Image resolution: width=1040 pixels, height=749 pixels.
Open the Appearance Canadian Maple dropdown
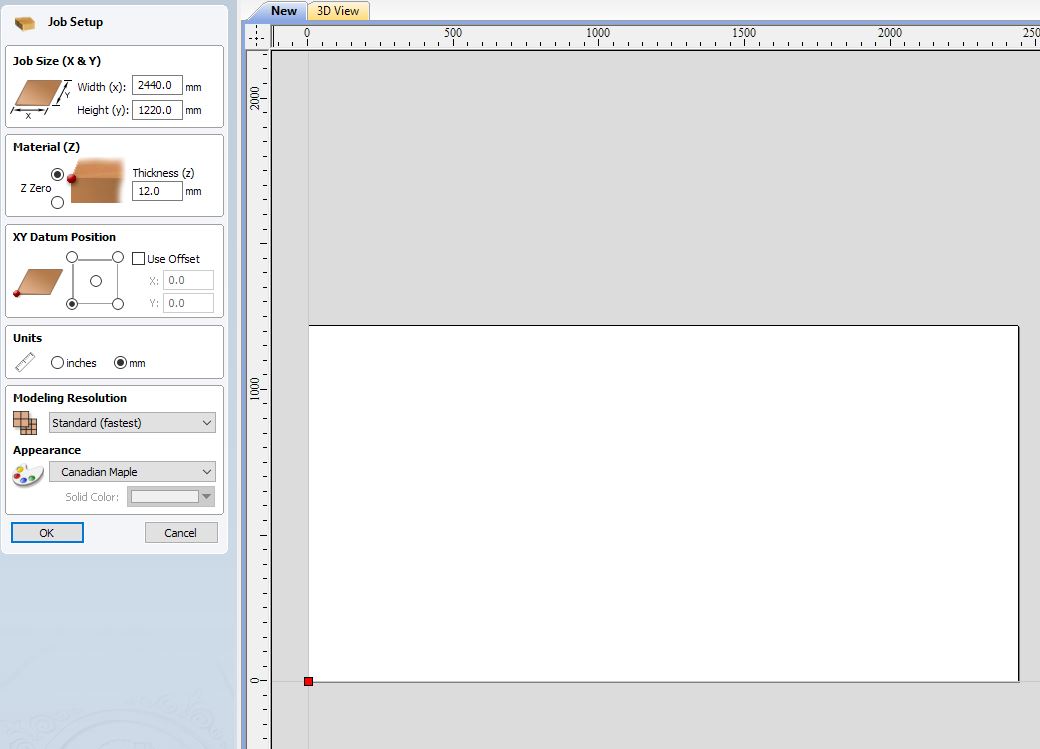point(132,472)
